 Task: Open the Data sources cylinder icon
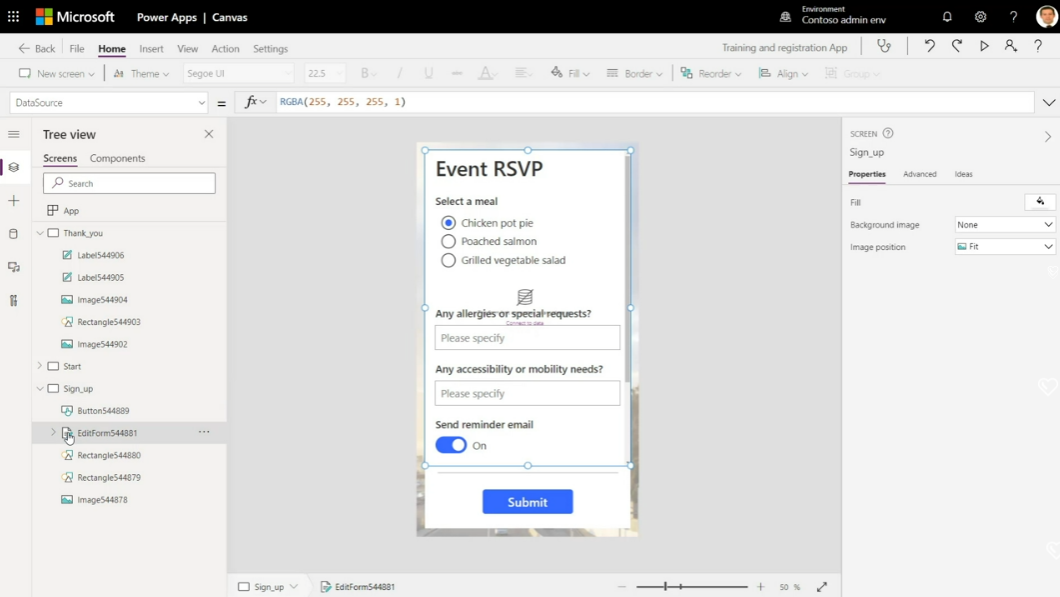click(x=14, y=234)
